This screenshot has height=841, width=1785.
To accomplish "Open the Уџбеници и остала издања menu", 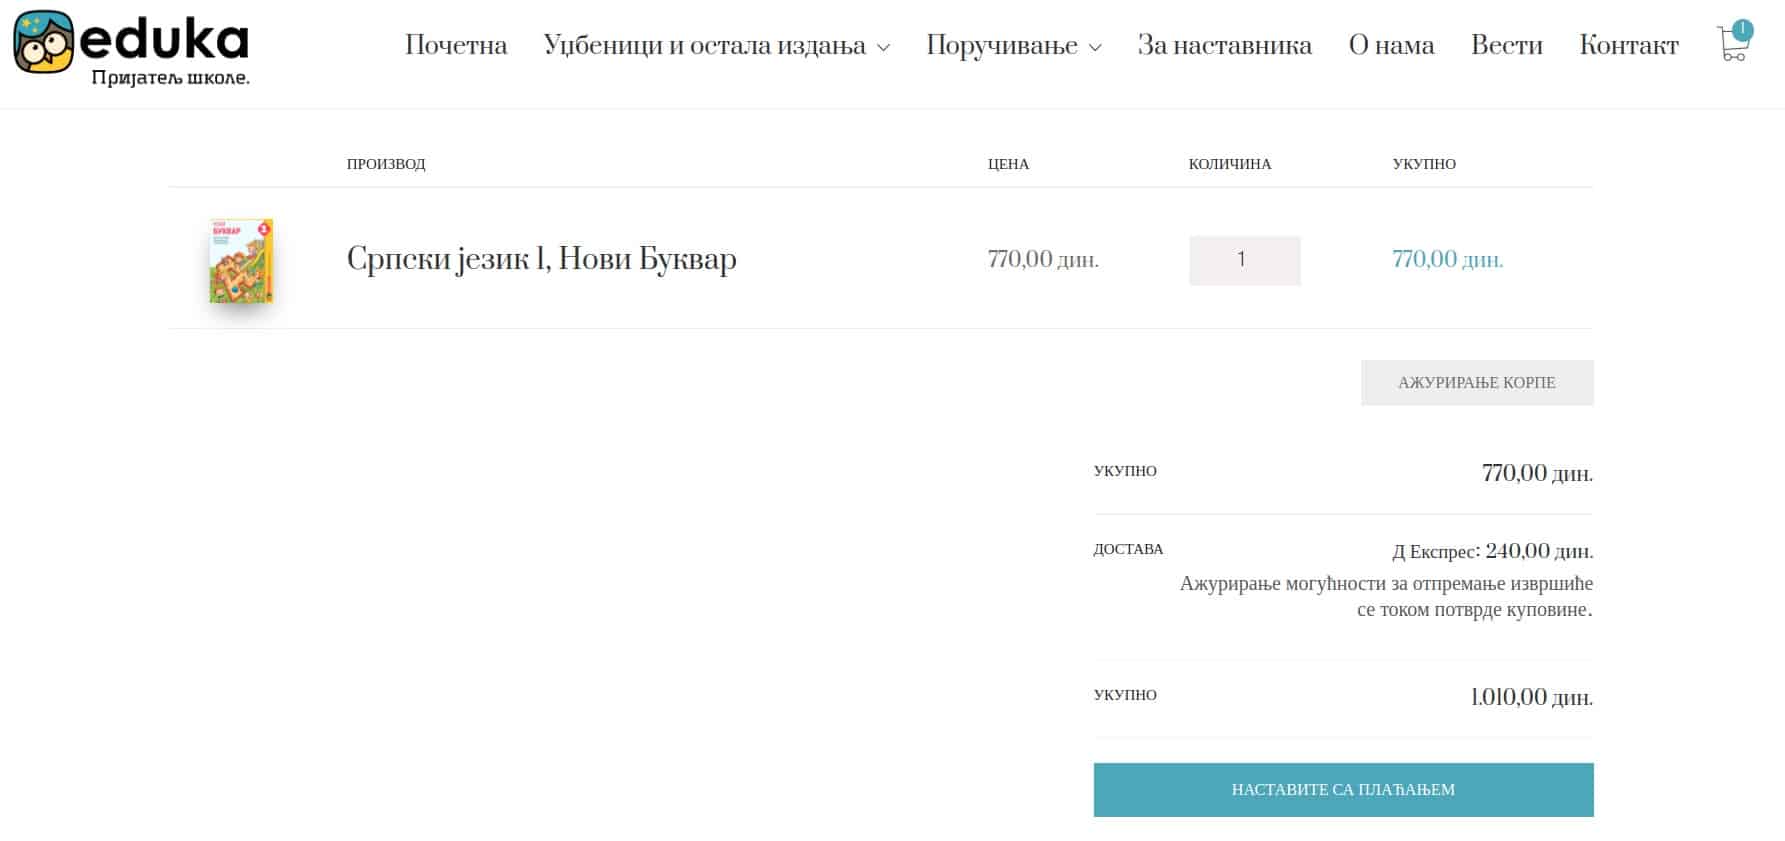I will pos(705,45).
